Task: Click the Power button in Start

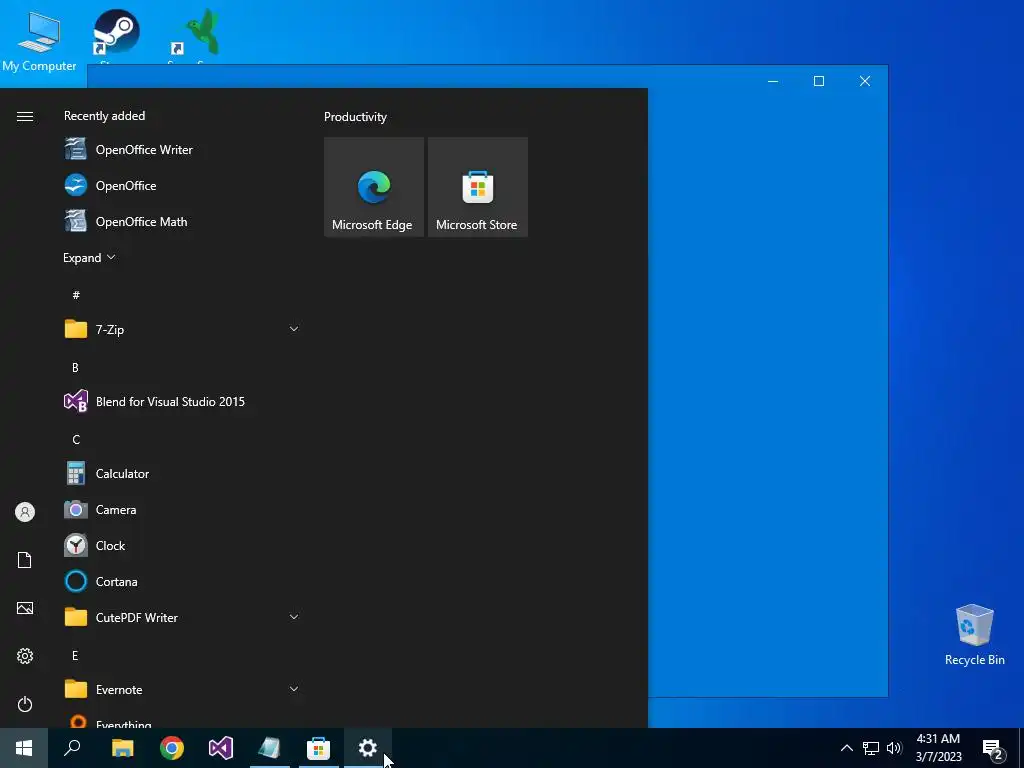Action: [x=25, y=704]
